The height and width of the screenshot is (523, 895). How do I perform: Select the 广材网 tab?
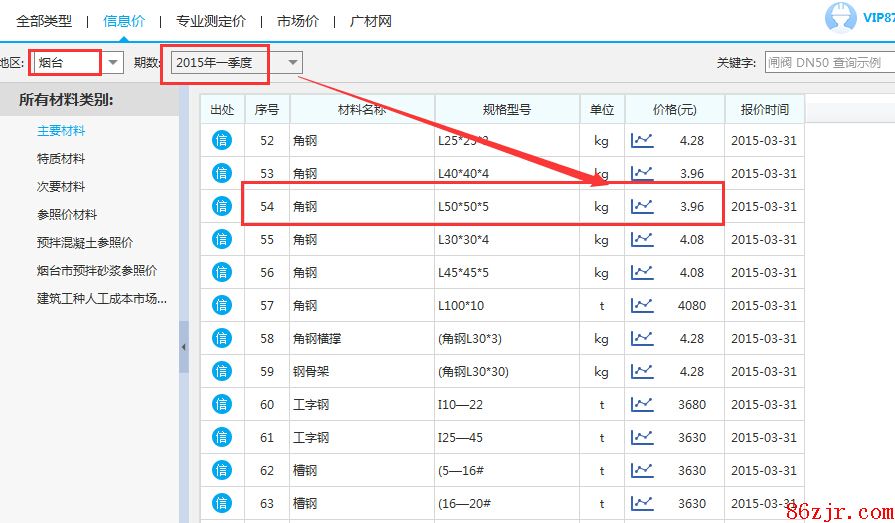coord(370,21)
